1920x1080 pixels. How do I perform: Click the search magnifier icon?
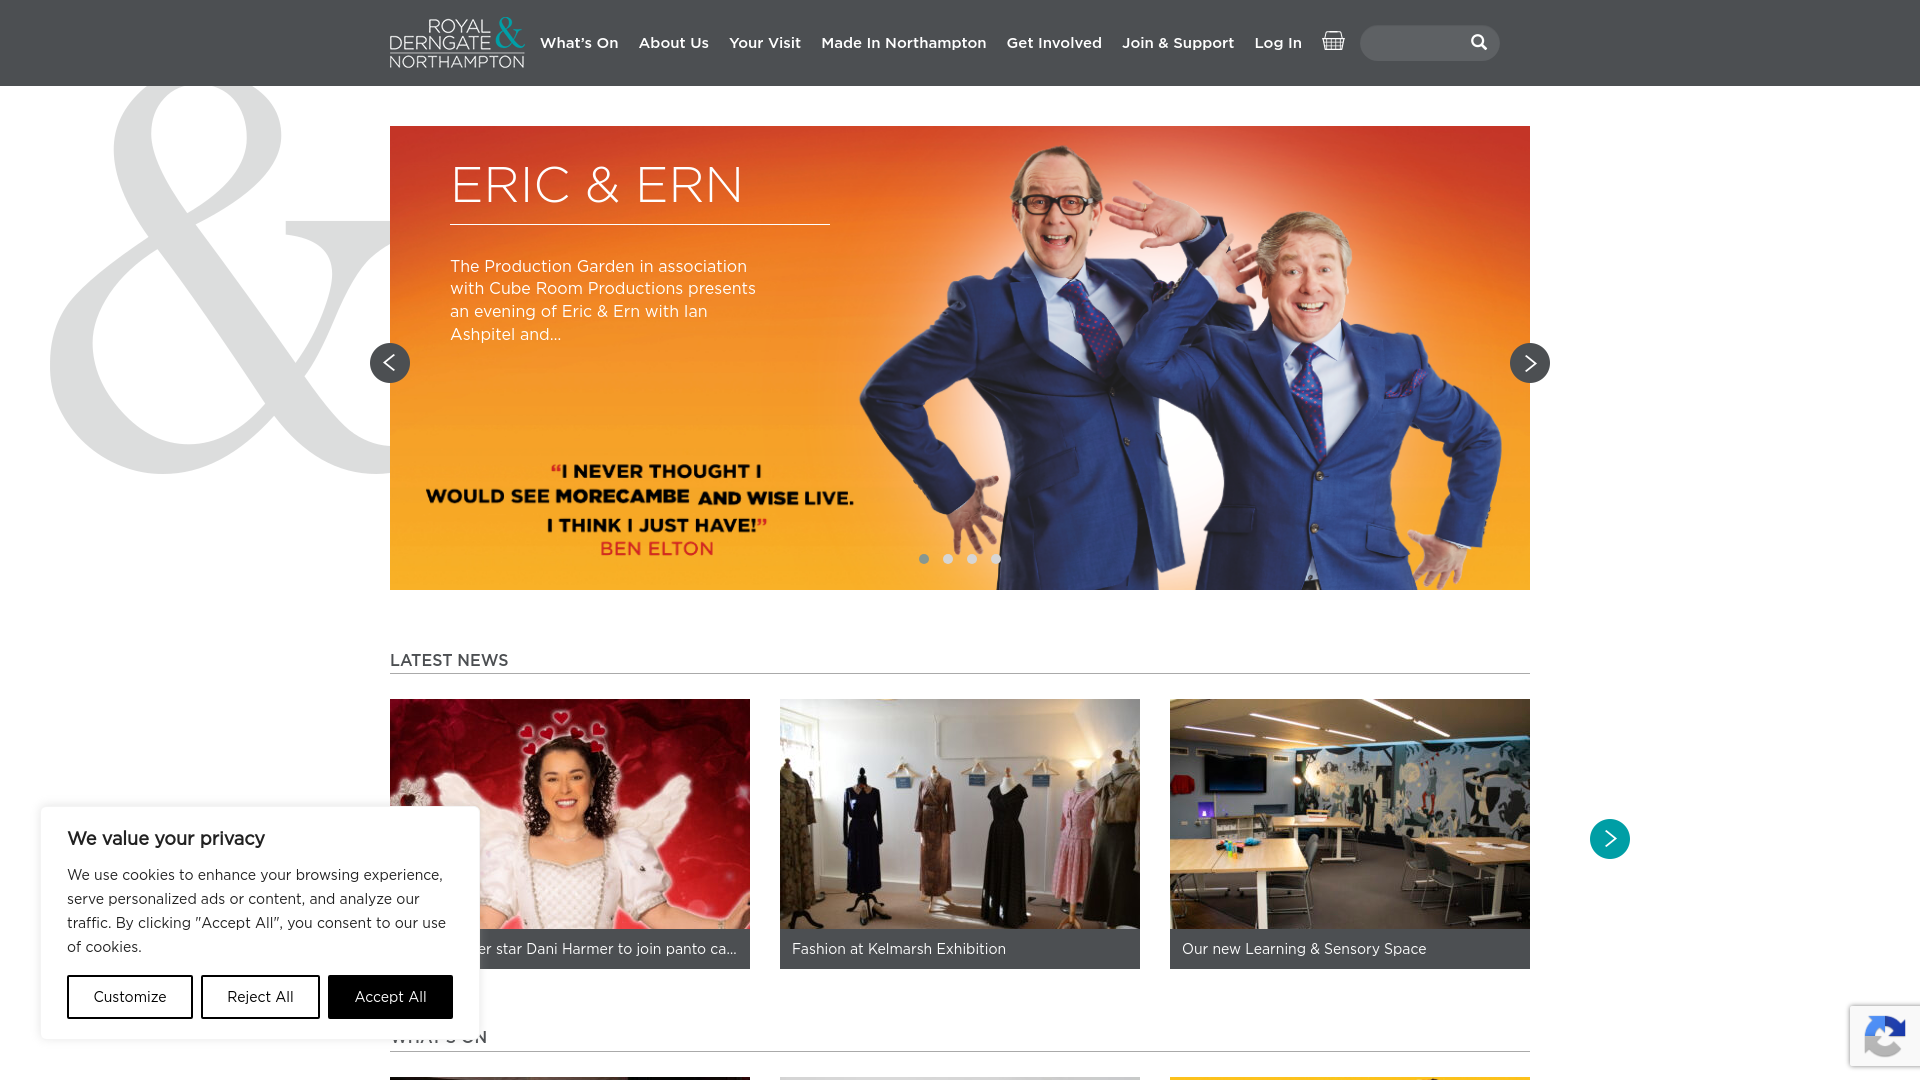[x=1479, y=42]
